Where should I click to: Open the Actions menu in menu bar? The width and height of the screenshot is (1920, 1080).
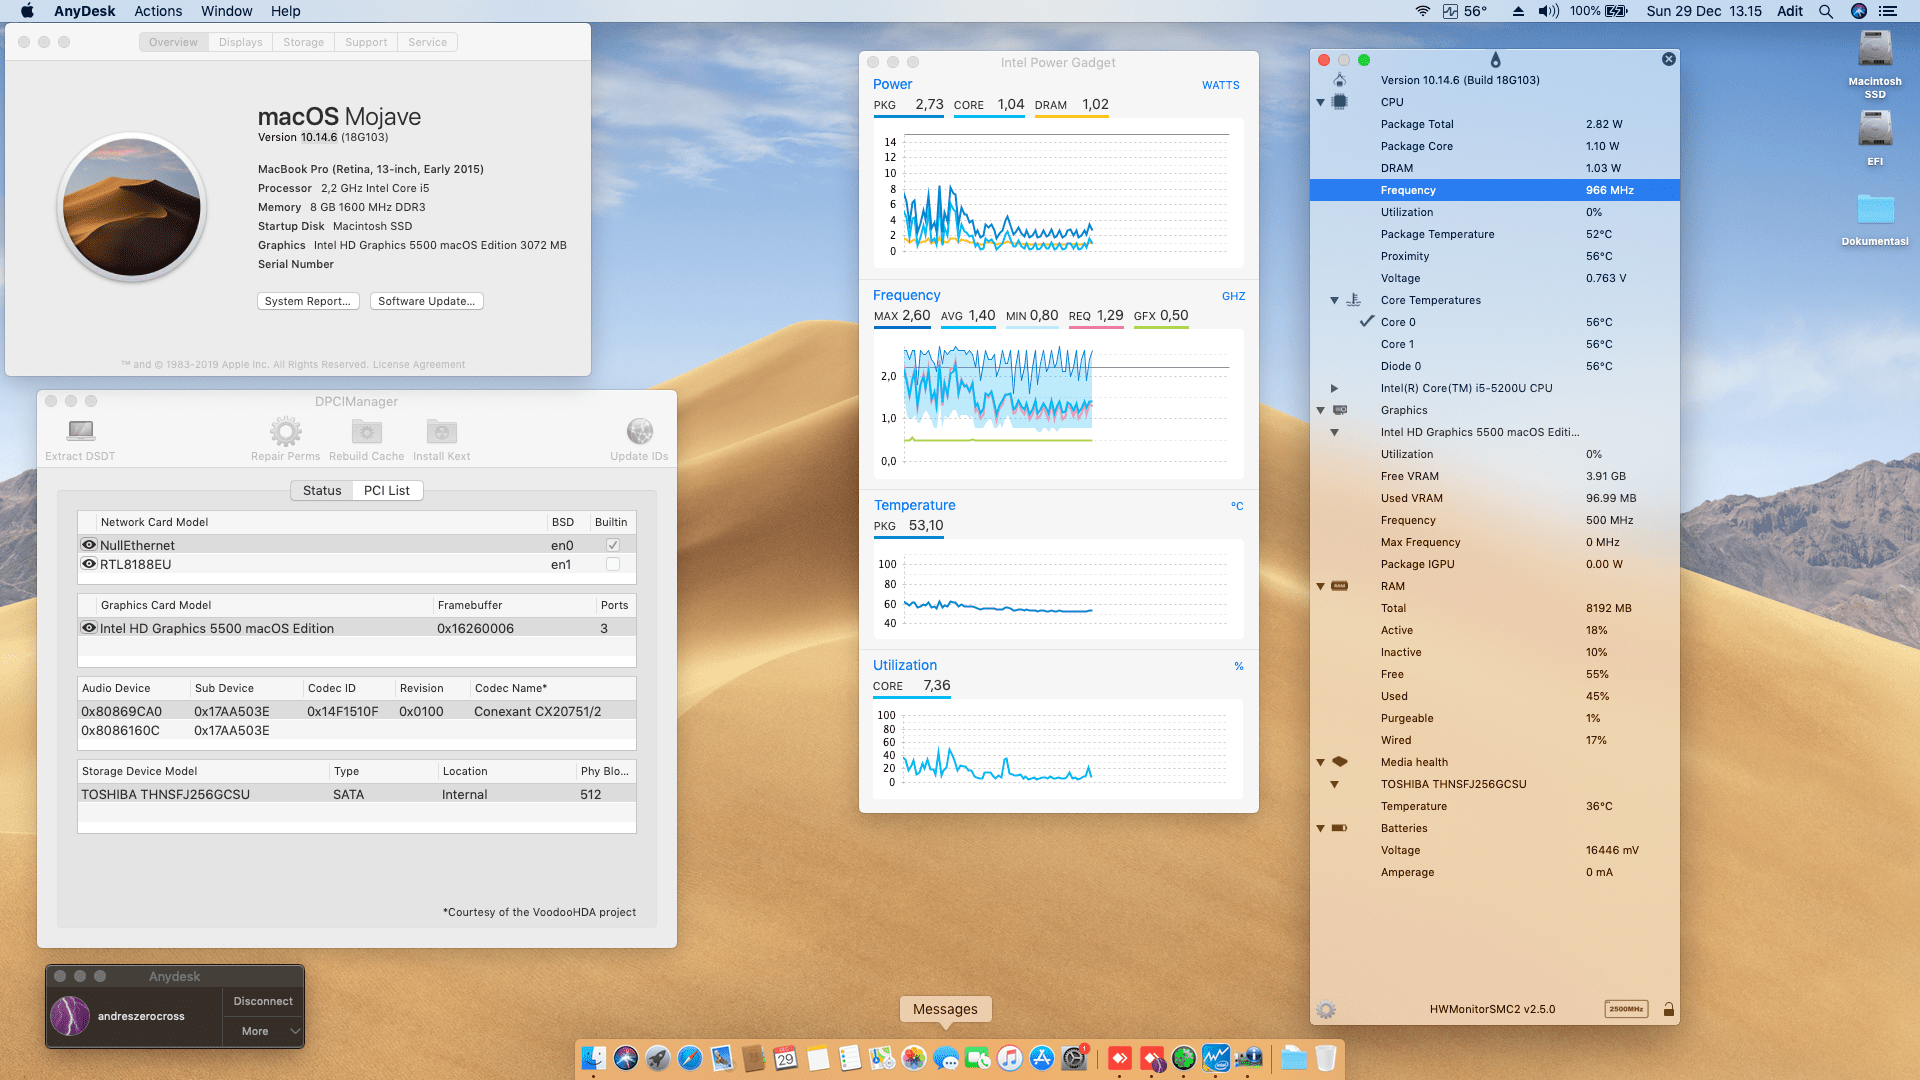point(158,11)
